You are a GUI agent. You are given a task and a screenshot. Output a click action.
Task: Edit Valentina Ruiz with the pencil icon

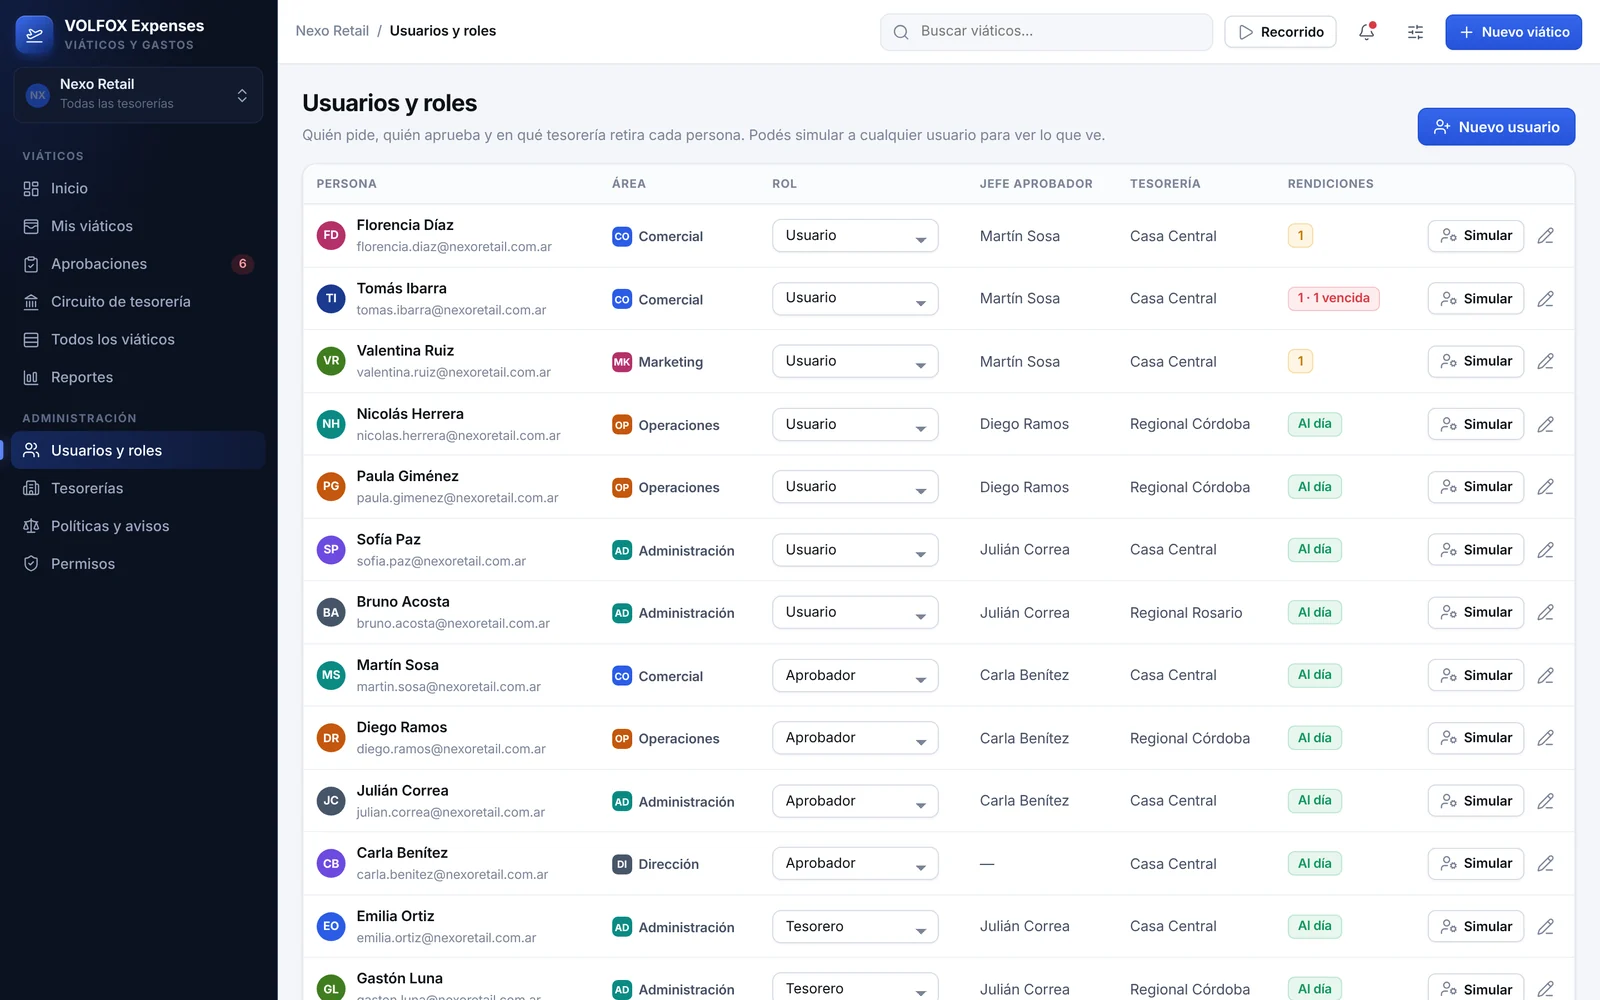coord(1545,361)
